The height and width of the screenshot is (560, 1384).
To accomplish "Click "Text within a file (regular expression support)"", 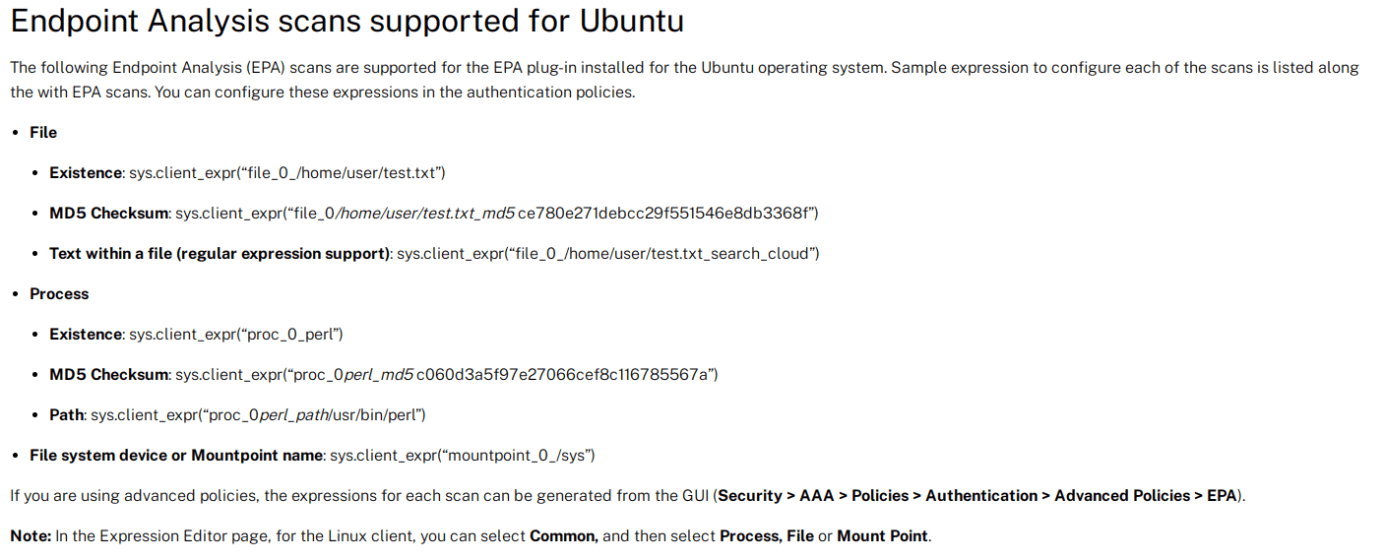I will tap(219, 253).
